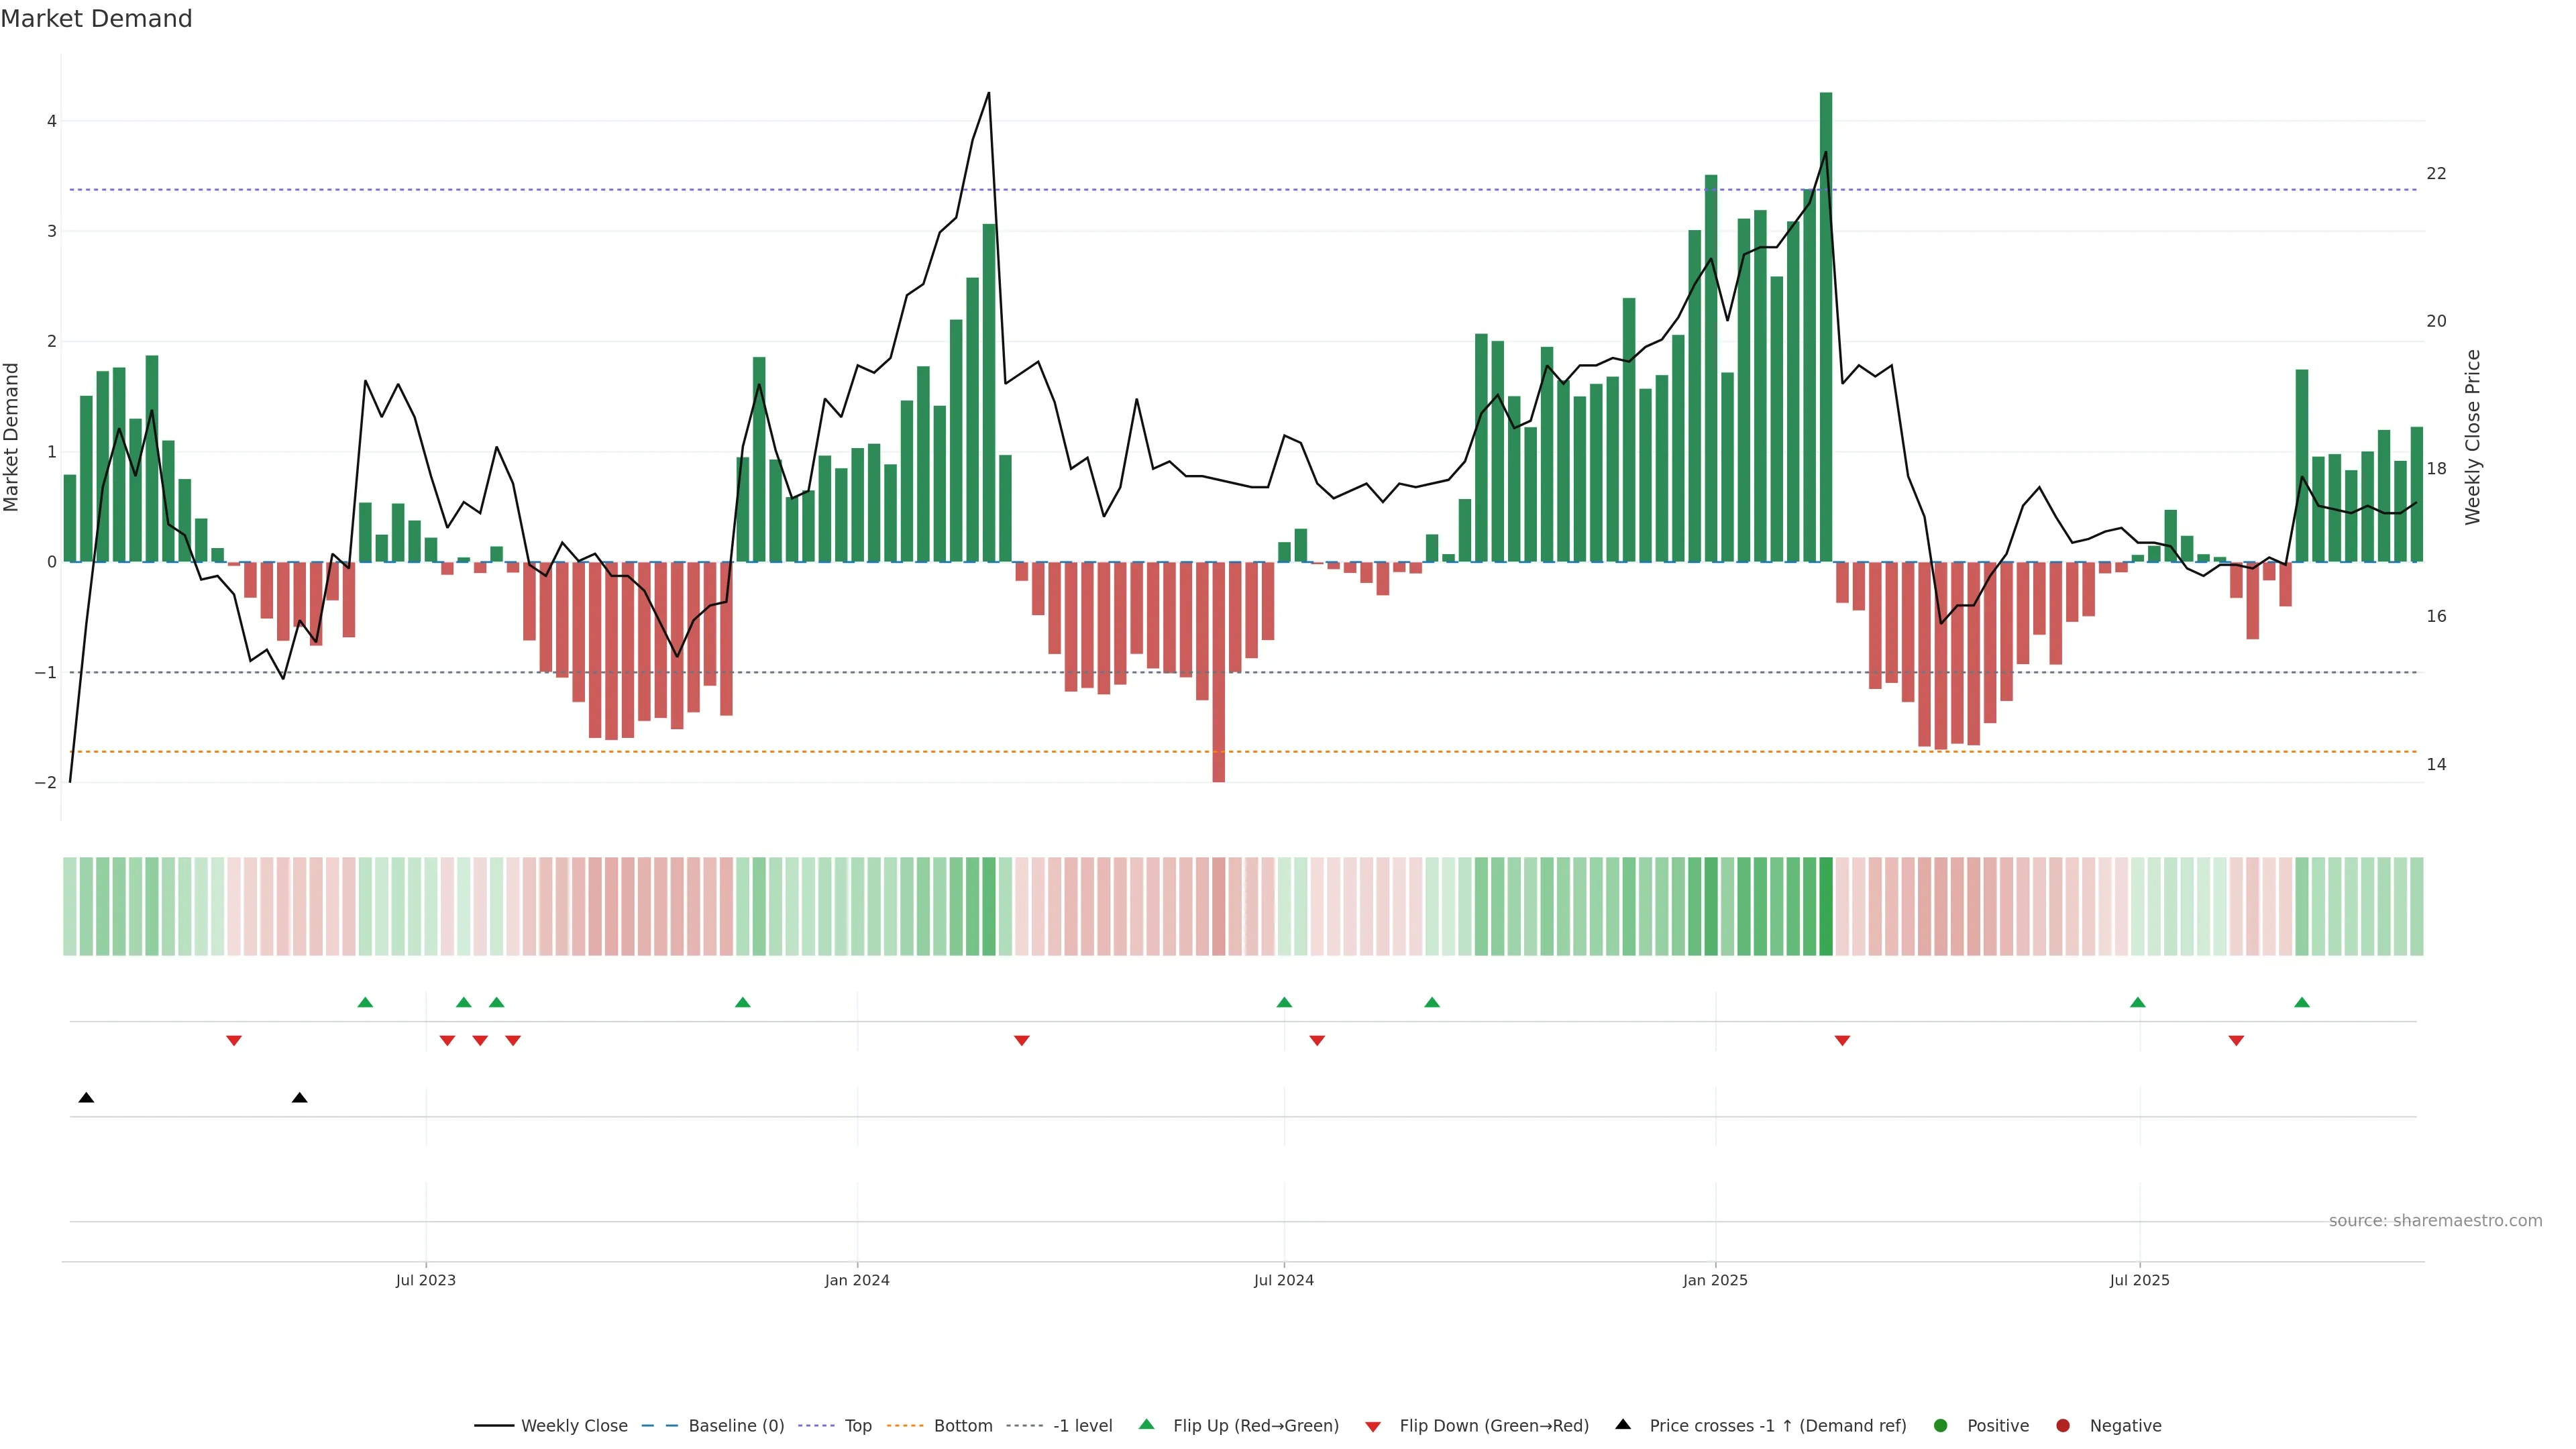Screen dimensions: 2576x1449
Task: Click the orange dotted Bottom legend marker
Action: pyautogui.click(x=905, y=1426)
